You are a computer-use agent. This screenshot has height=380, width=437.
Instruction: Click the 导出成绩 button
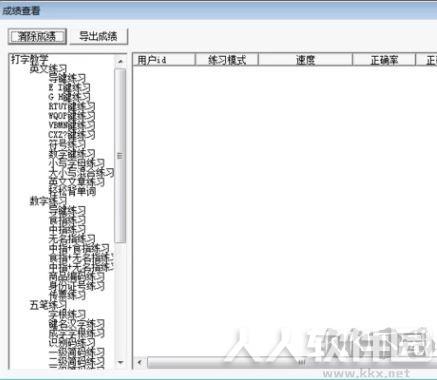coord(98,36)
